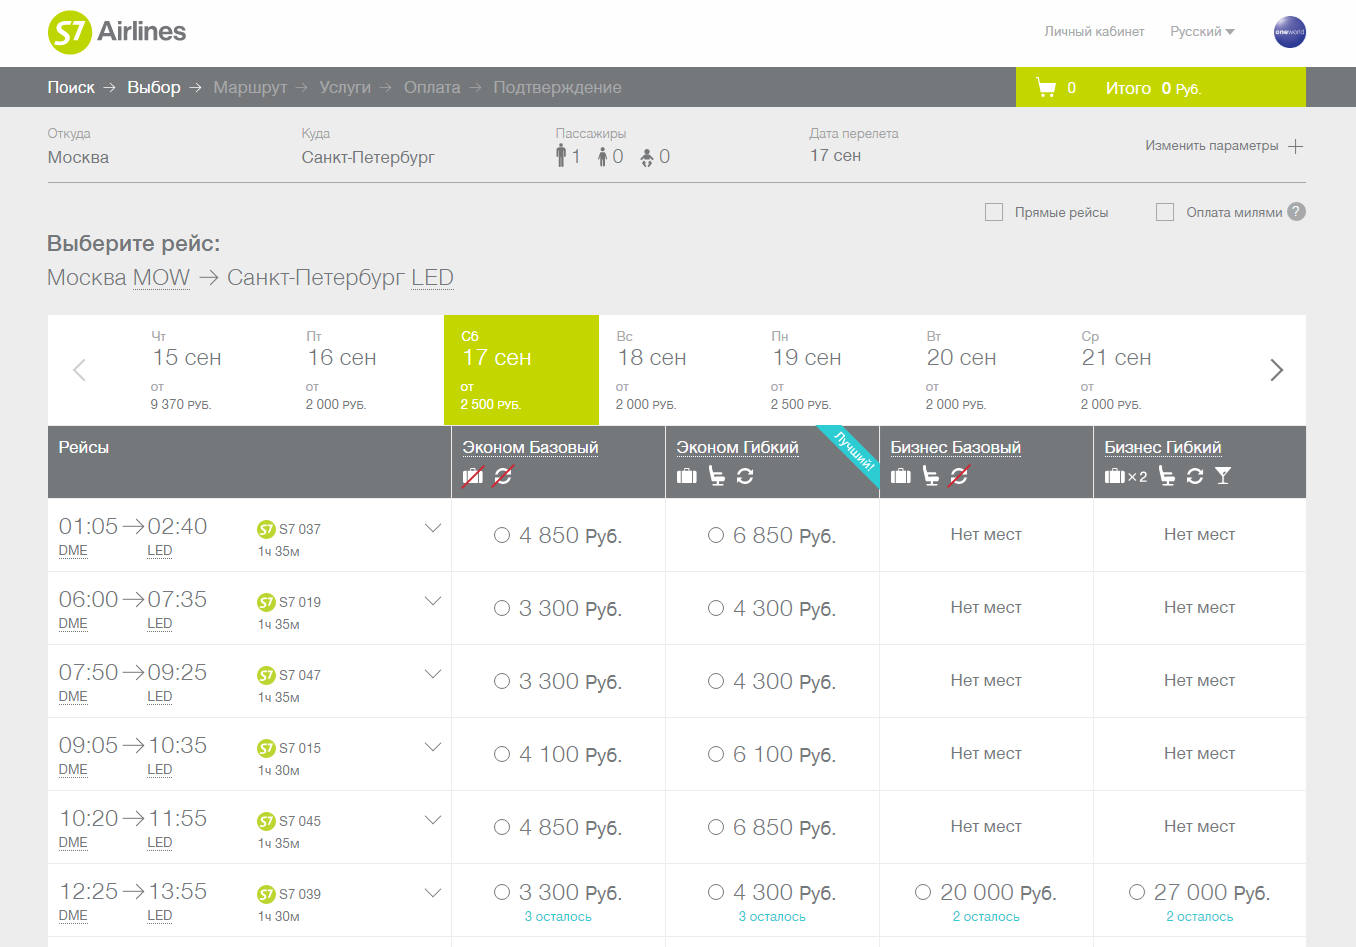This screenshot has width=1356, height=947.
Task: Expand details for flight S7 037
Action: (433, 528)
